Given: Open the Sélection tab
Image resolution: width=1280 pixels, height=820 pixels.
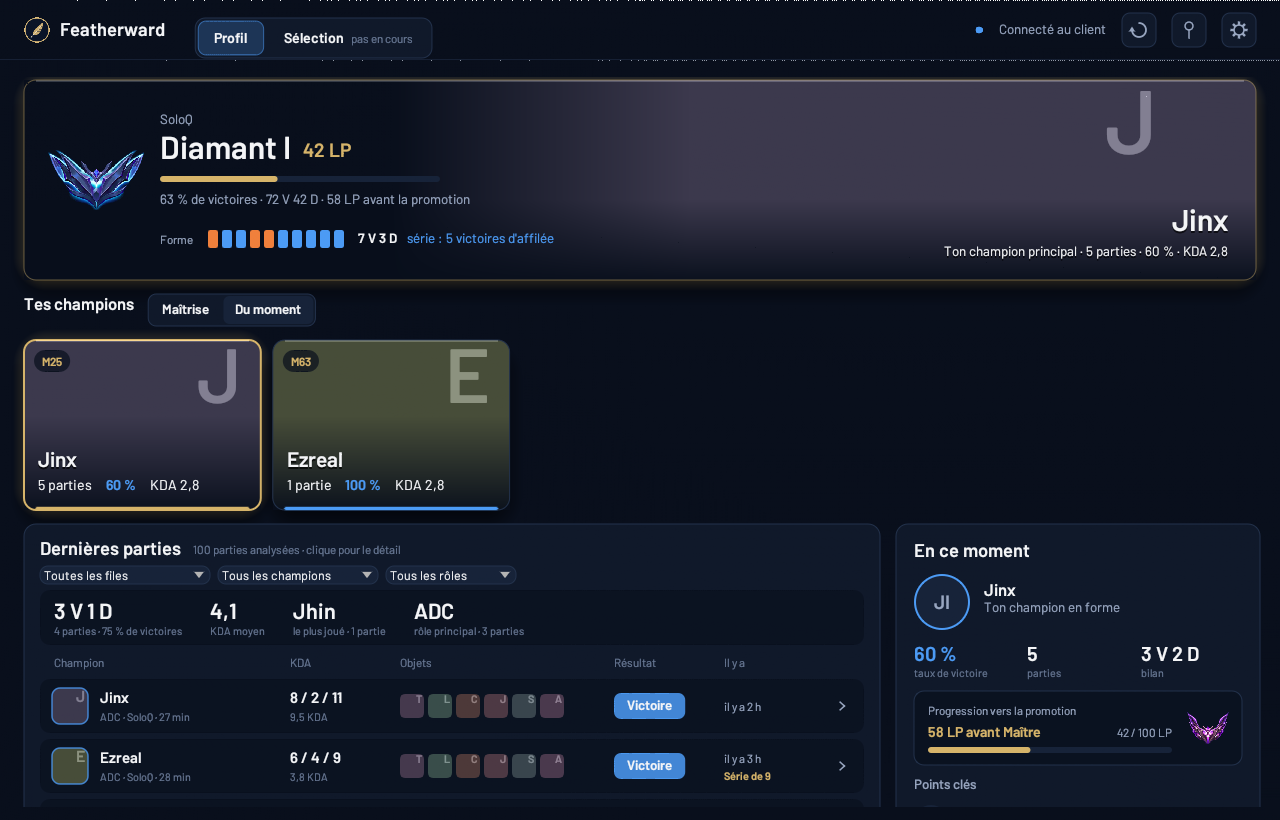Looking at the screenshot, I should point(348,38).
